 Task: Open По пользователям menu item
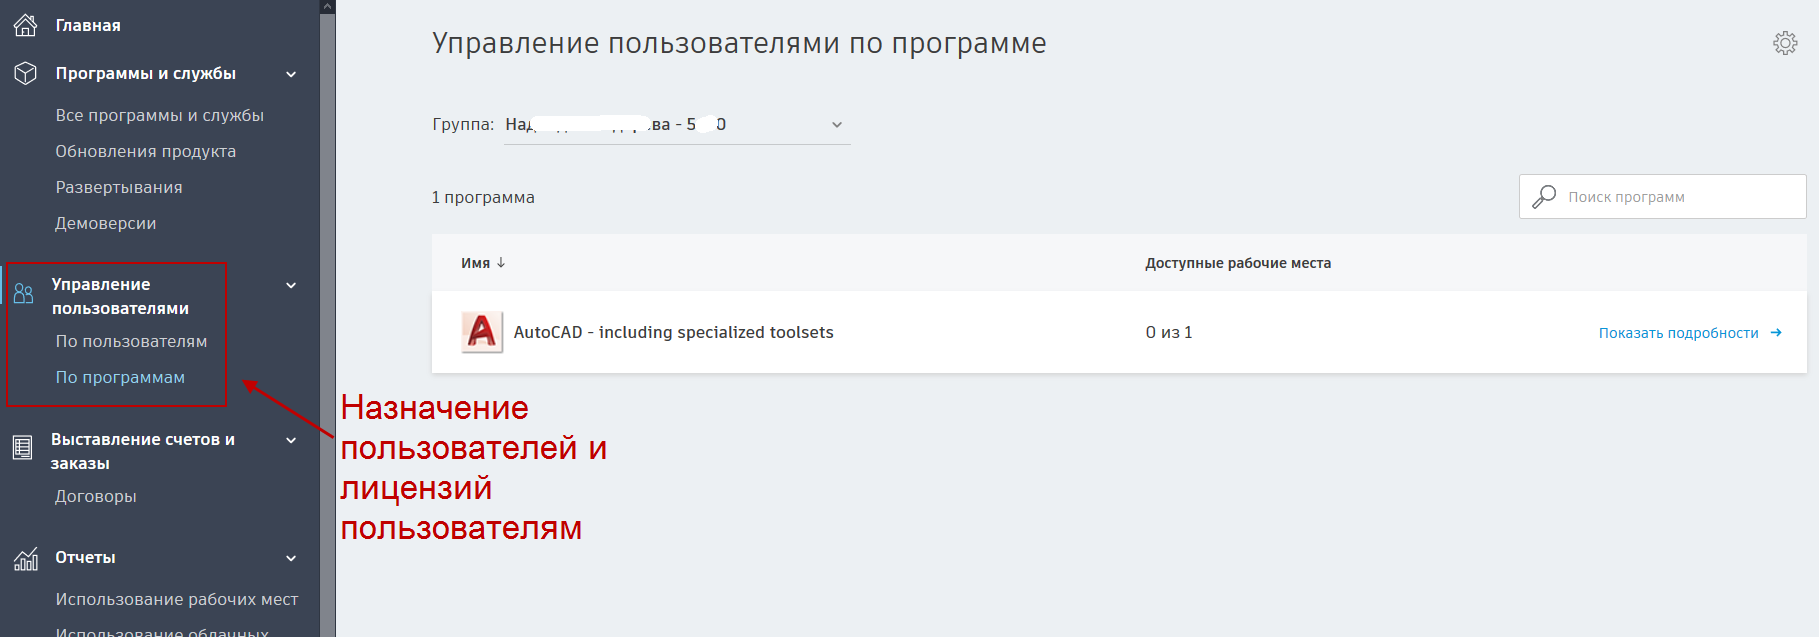(x=131, y=341)
